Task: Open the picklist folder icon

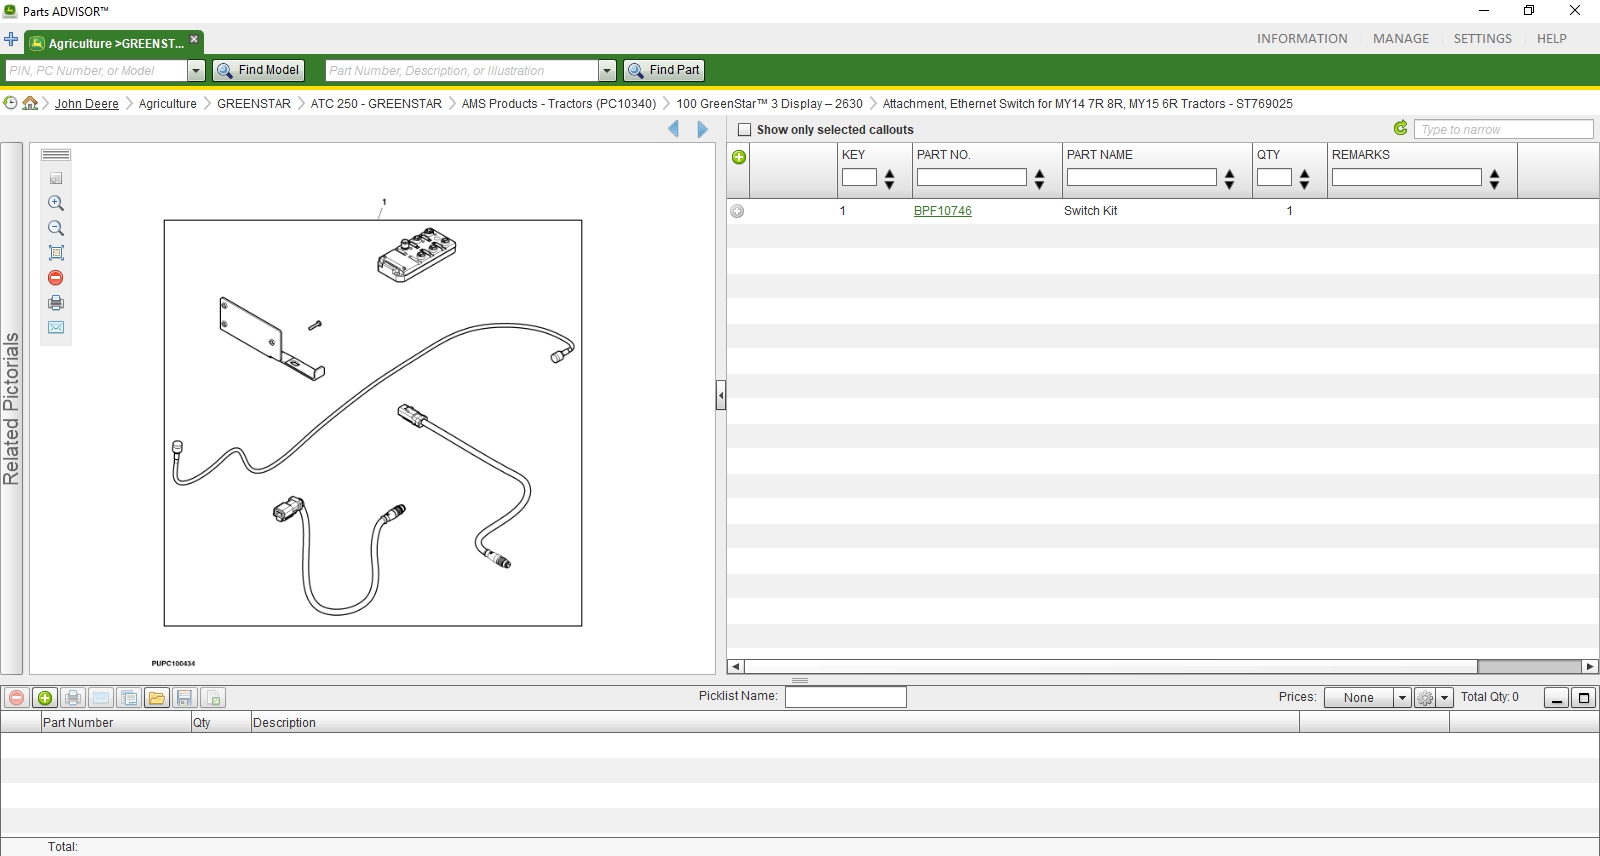Action: coord(157,698)
